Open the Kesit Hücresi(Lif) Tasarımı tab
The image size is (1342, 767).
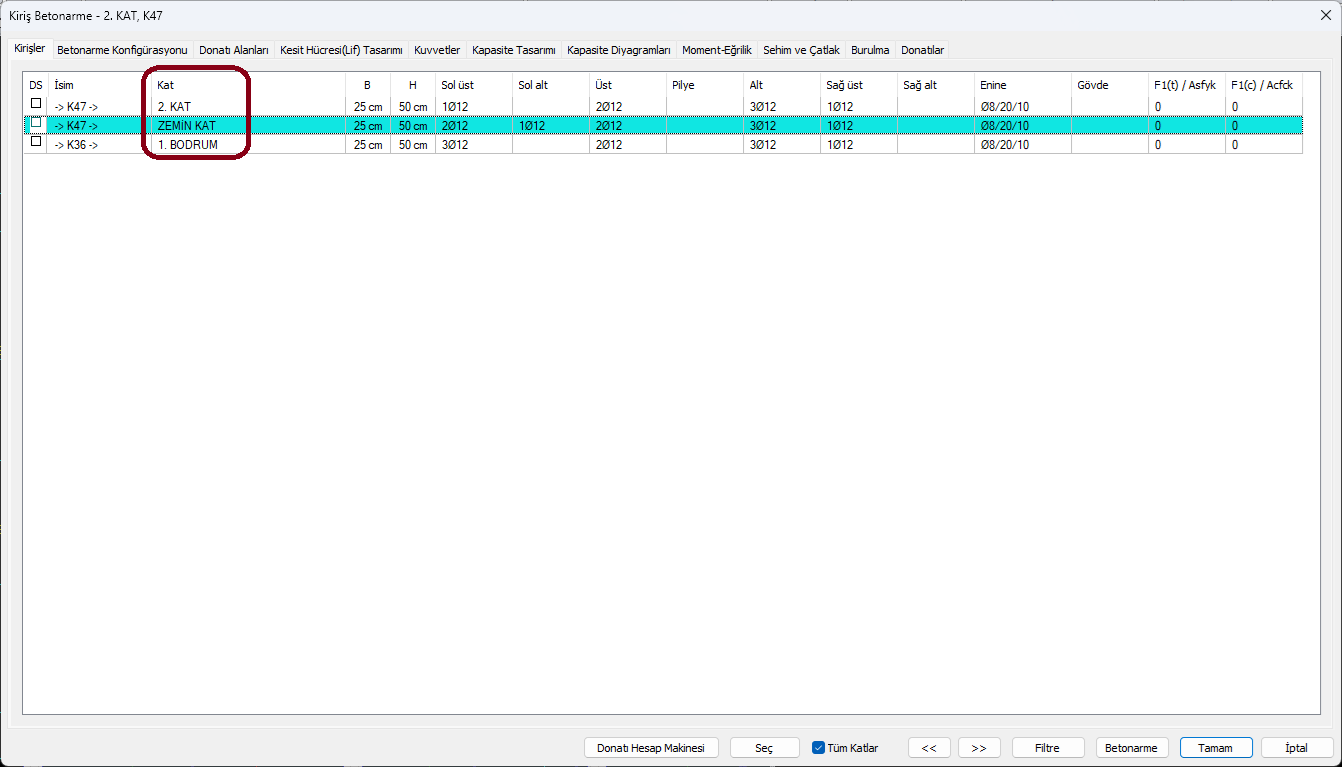(x=341, y=49)
